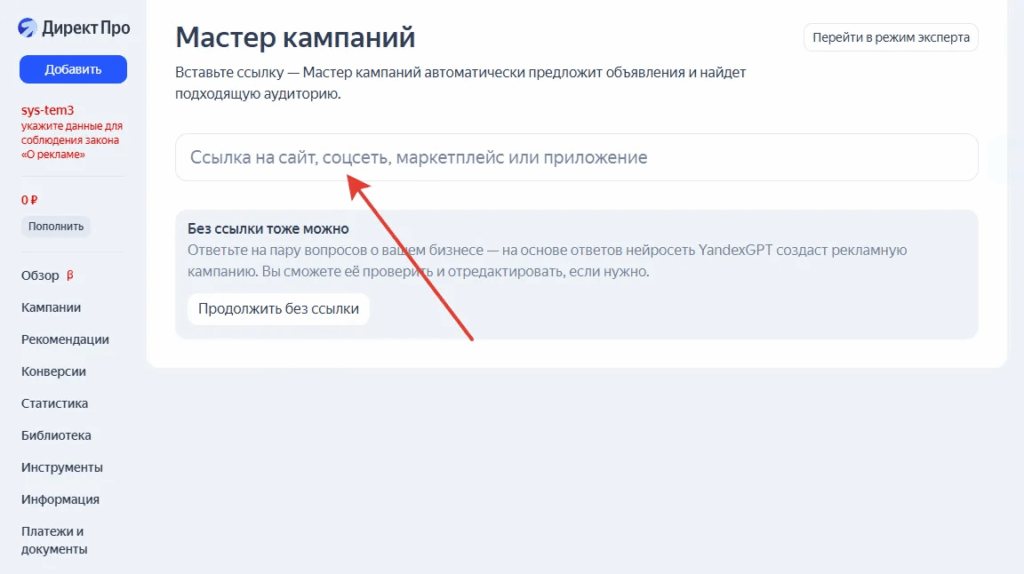Image resolution: width=1024 pixels, height=574 pixels.
Task: Go to Библиотека in the sidebar
Action: coord(56,436)
